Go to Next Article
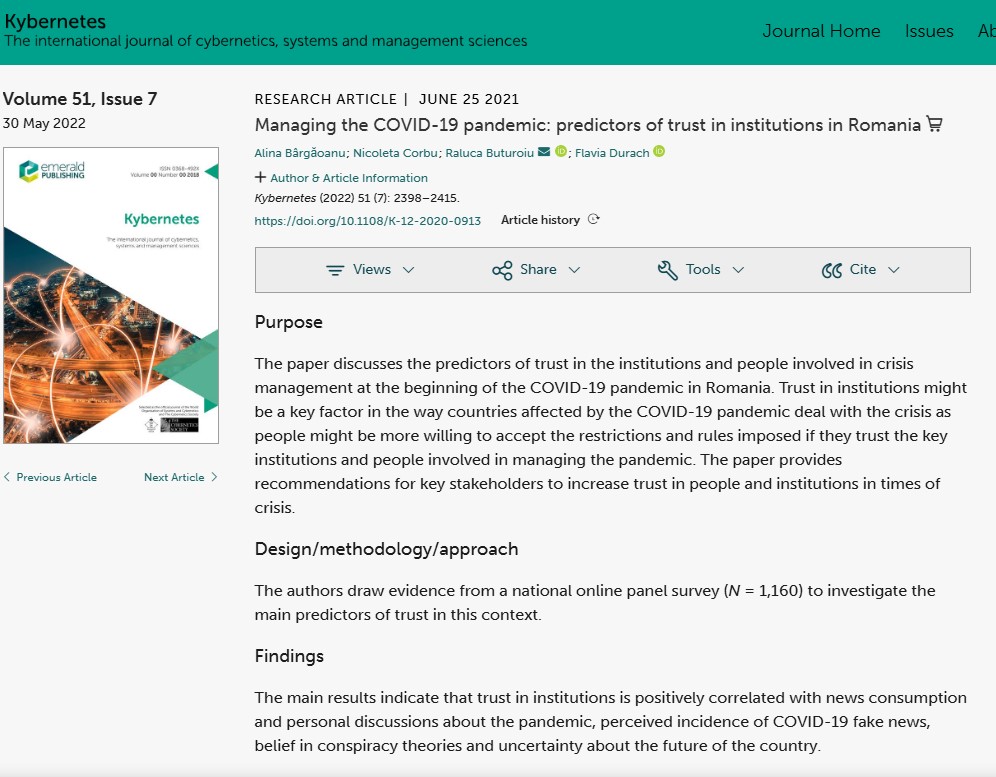The height and width of the screenshot is (777, 996). (x=181, y=477)
